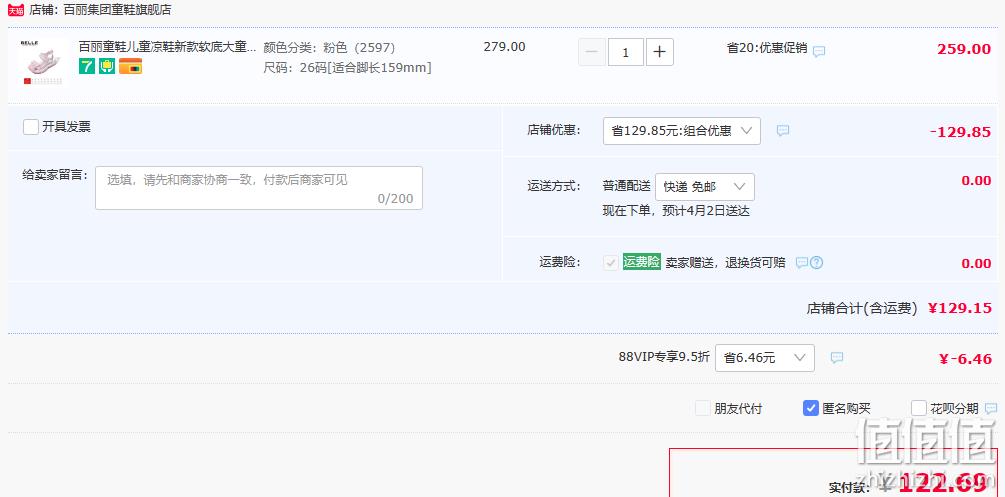Image resolution: width=1005 pixels, height=497 pixels.
Task: Click the store total ¥129.15
Action: tap(959, 308)
